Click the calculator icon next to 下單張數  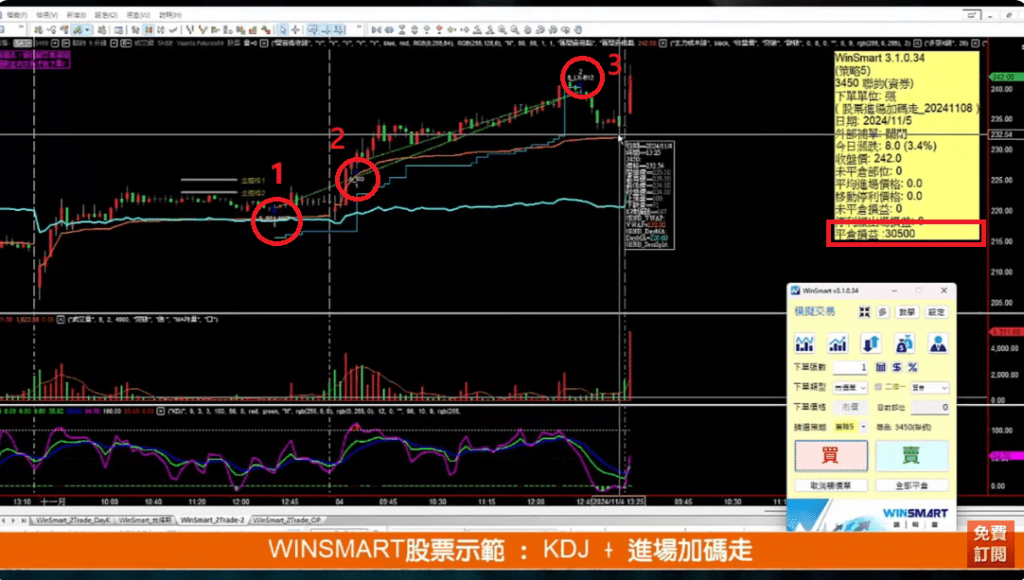(881, 367)
